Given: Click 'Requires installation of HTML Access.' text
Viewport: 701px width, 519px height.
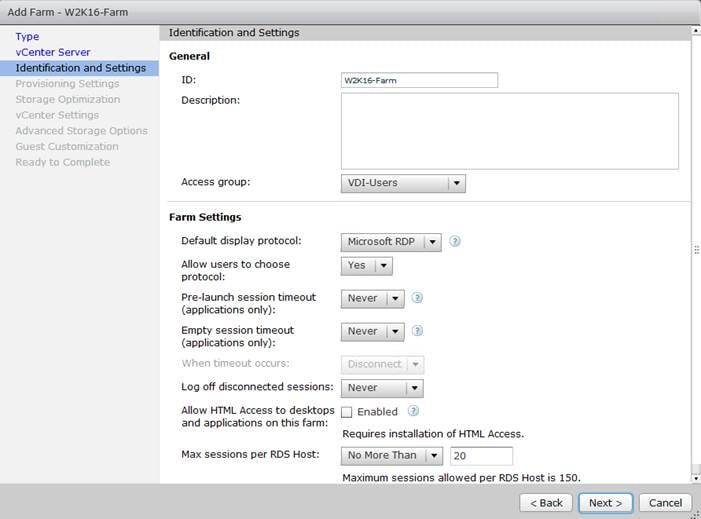Looking at the screenshot, I should pyautogui.click(x=433, y=434).
